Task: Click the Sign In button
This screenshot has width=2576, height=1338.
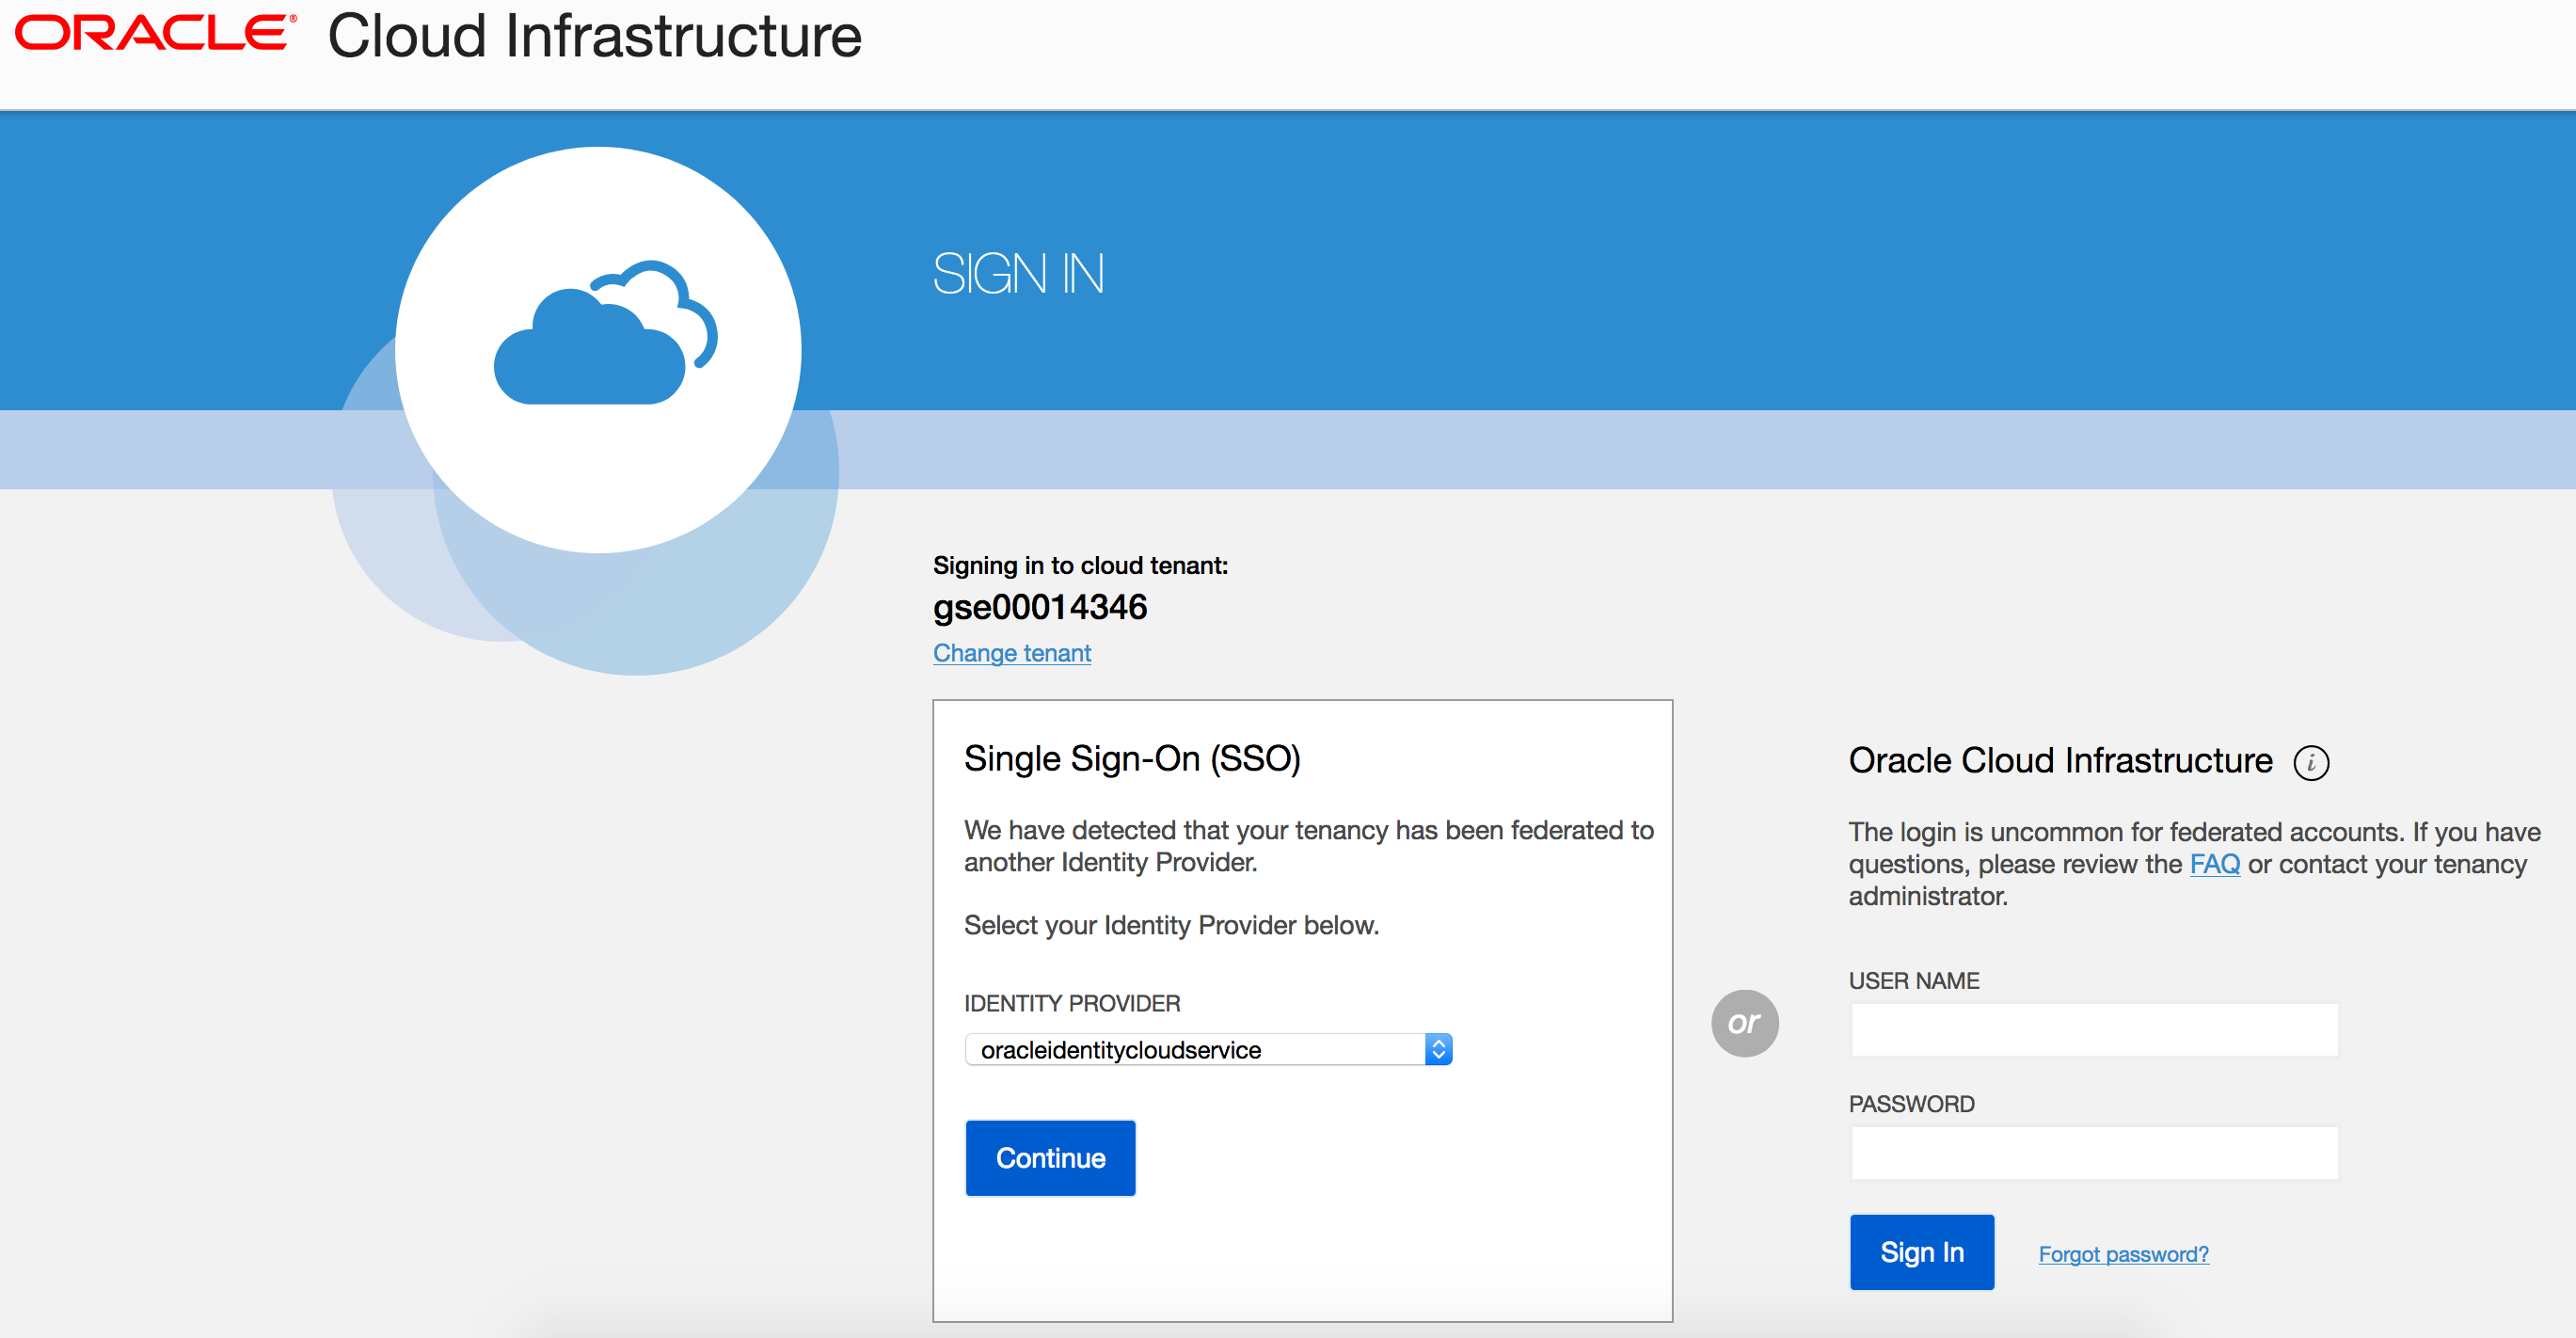Action: point(1922,1252)
